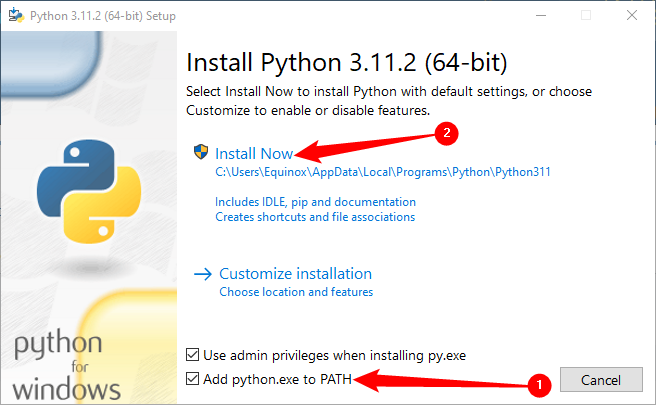This screenshot has height=405, width=656.
Task: Click the arrow icon beside Customize installation
Action: [x=203, y=274]
